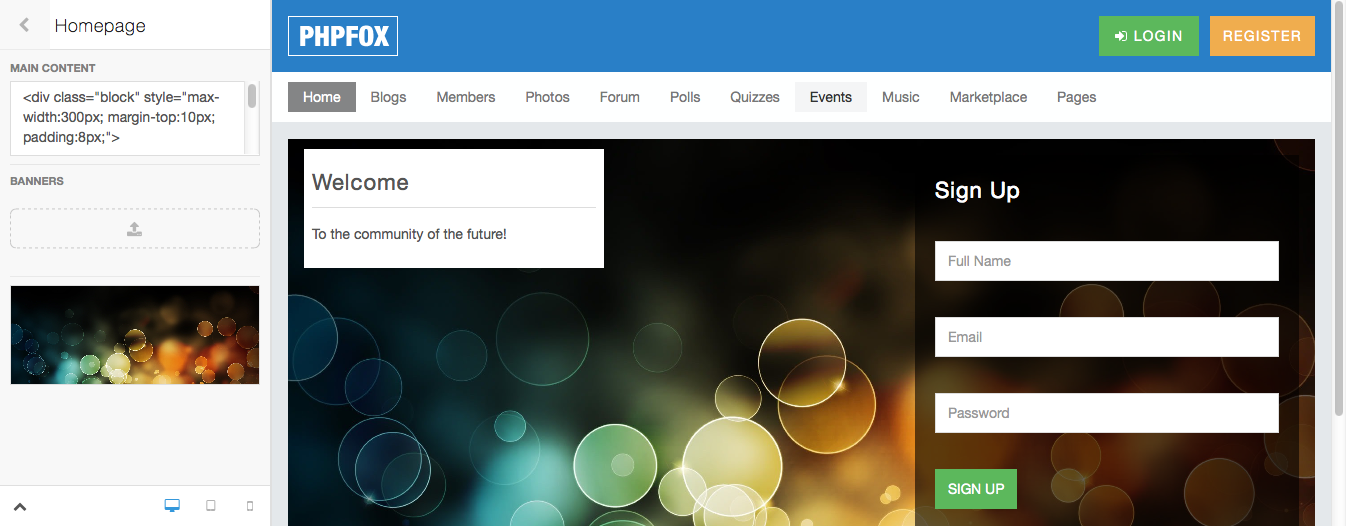Click the Welcome heading text
This screenshot has width=1346, height=526.
click(360, 182)
